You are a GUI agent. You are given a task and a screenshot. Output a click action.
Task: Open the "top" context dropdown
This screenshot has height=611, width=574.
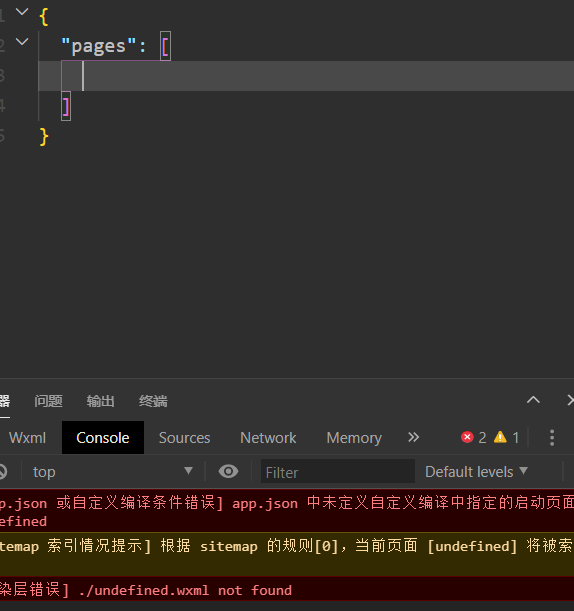(113, 472)
